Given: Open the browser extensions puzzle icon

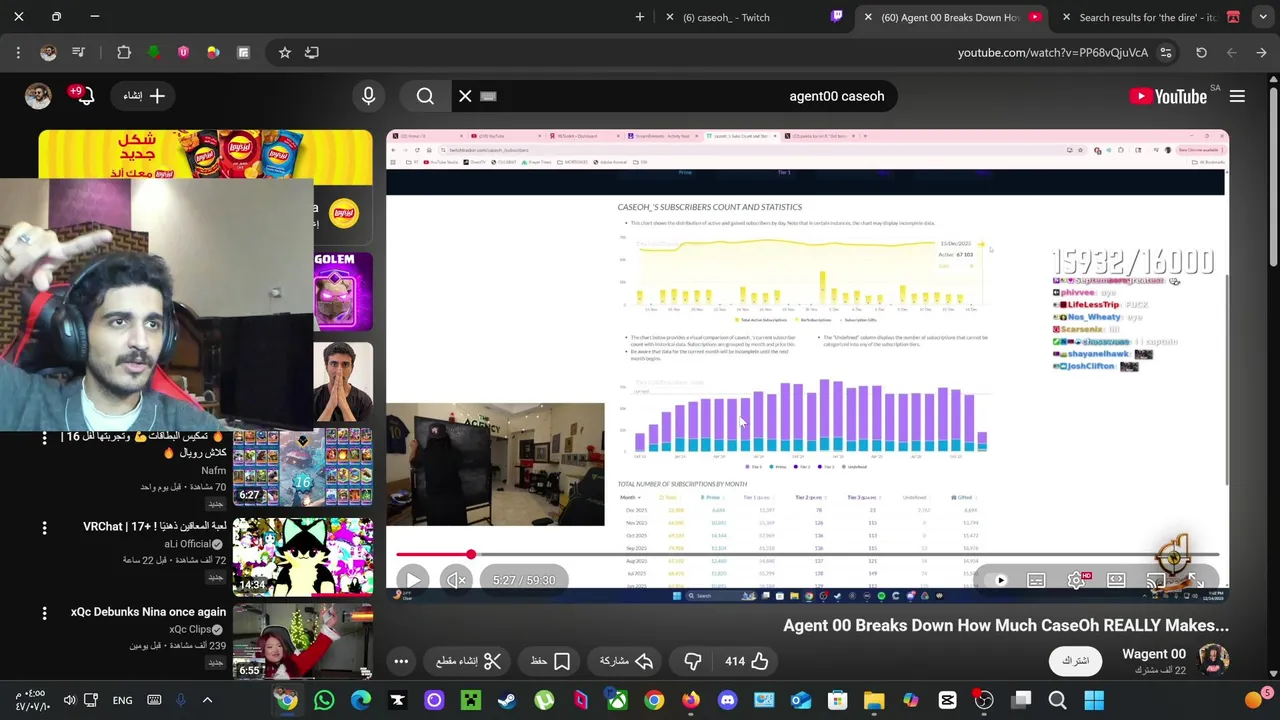Looking at the screenshot, I should coord(124,52).
